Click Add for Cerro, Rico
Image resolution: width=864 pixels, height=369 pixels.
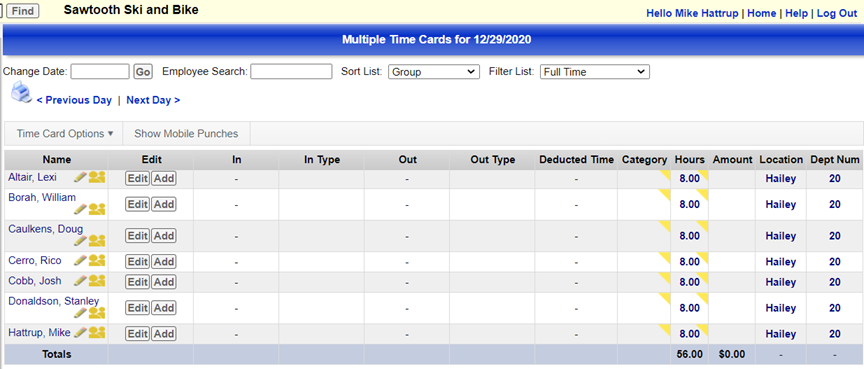[x=164, y=262]
